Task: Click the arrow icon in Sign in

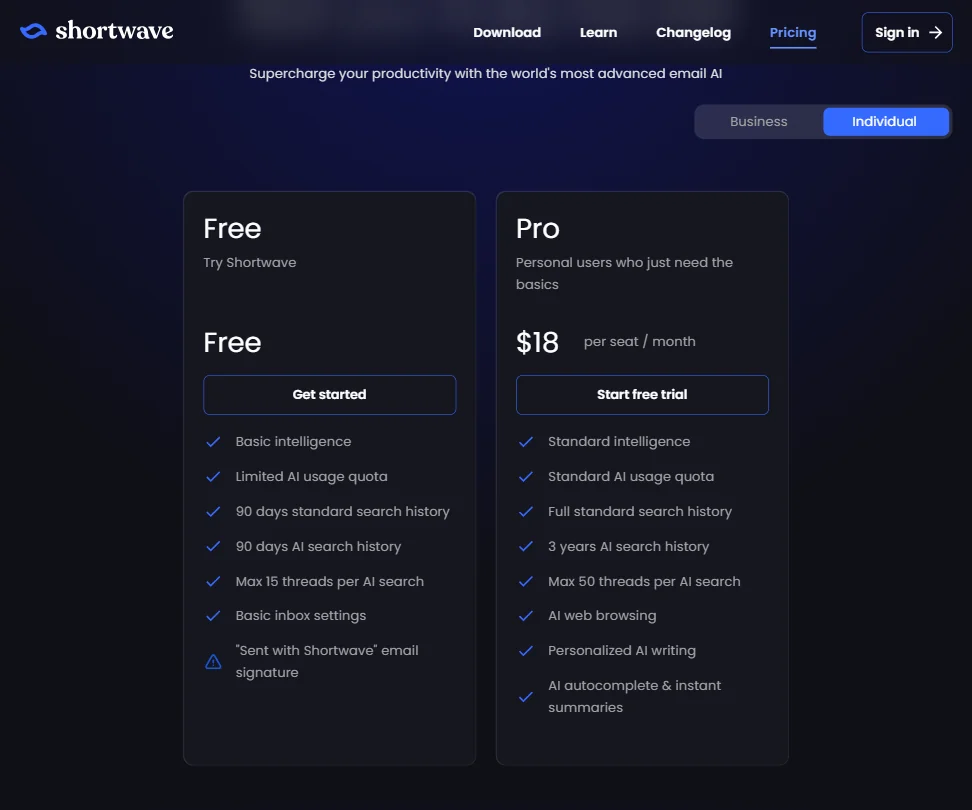Action: [x=935, y=32]
